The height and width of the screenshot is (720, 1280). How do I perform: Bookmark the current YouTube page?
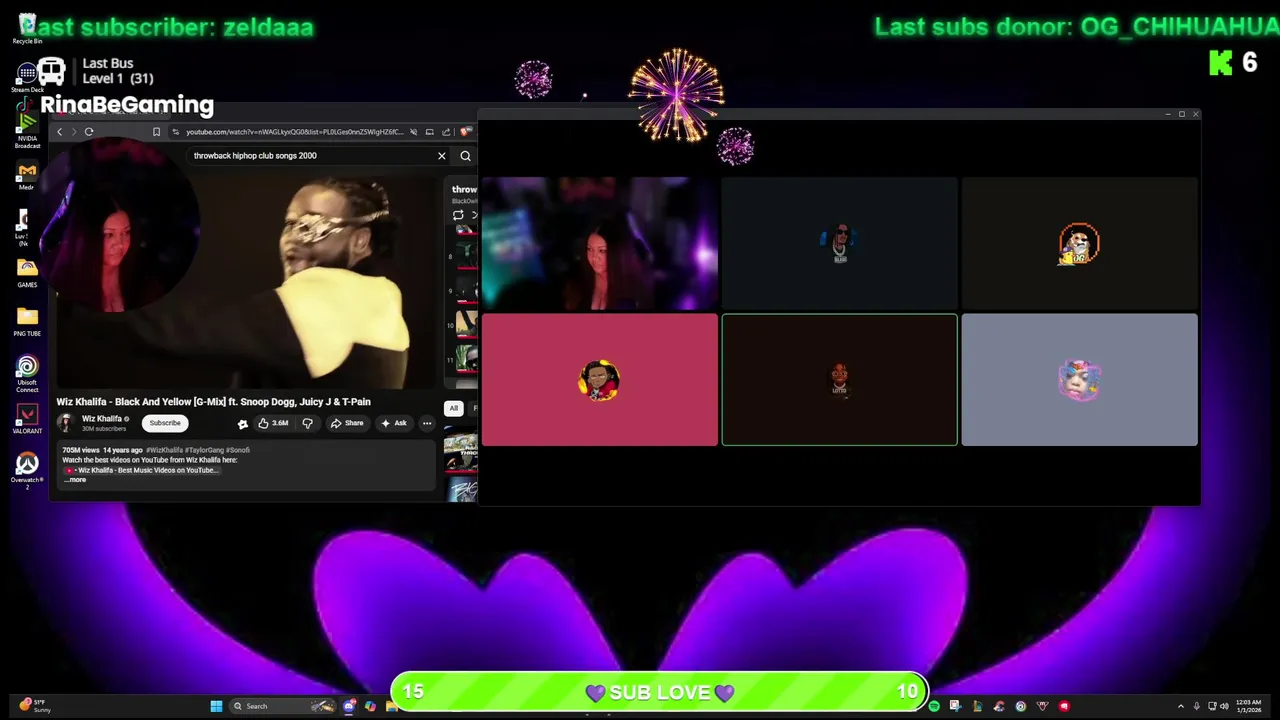tap(156, 132)
